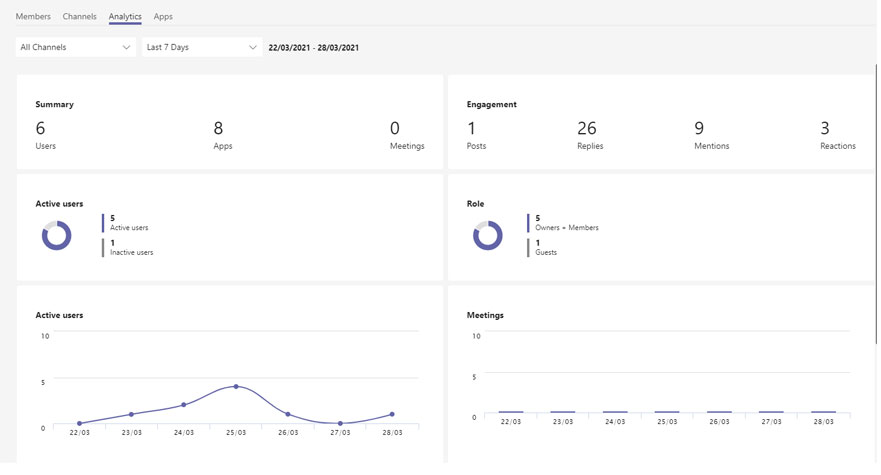
Task: Click the 23/03 data point on Active users line
Action: 131,414
